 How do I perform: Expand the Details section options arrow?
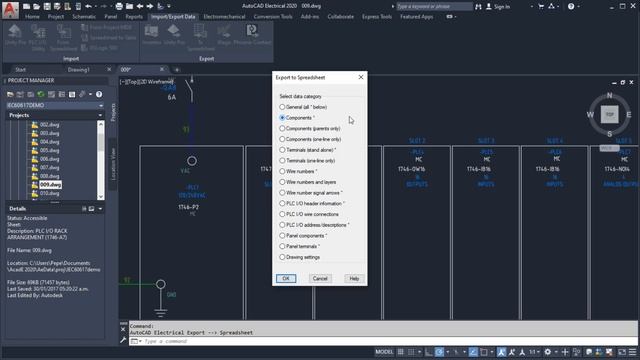click(100, 209)
